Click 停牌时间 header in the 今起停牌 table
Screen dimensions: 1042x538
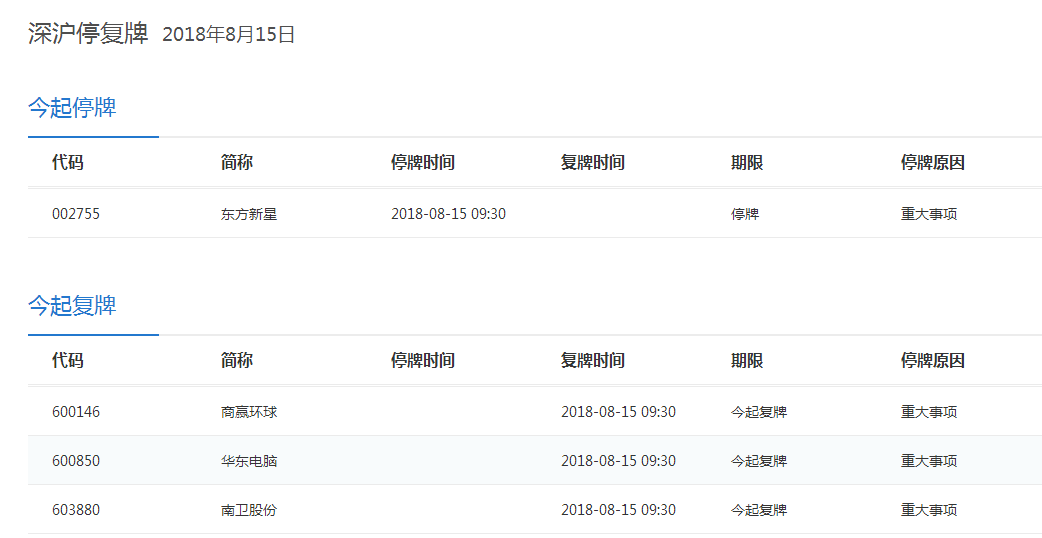423,163
